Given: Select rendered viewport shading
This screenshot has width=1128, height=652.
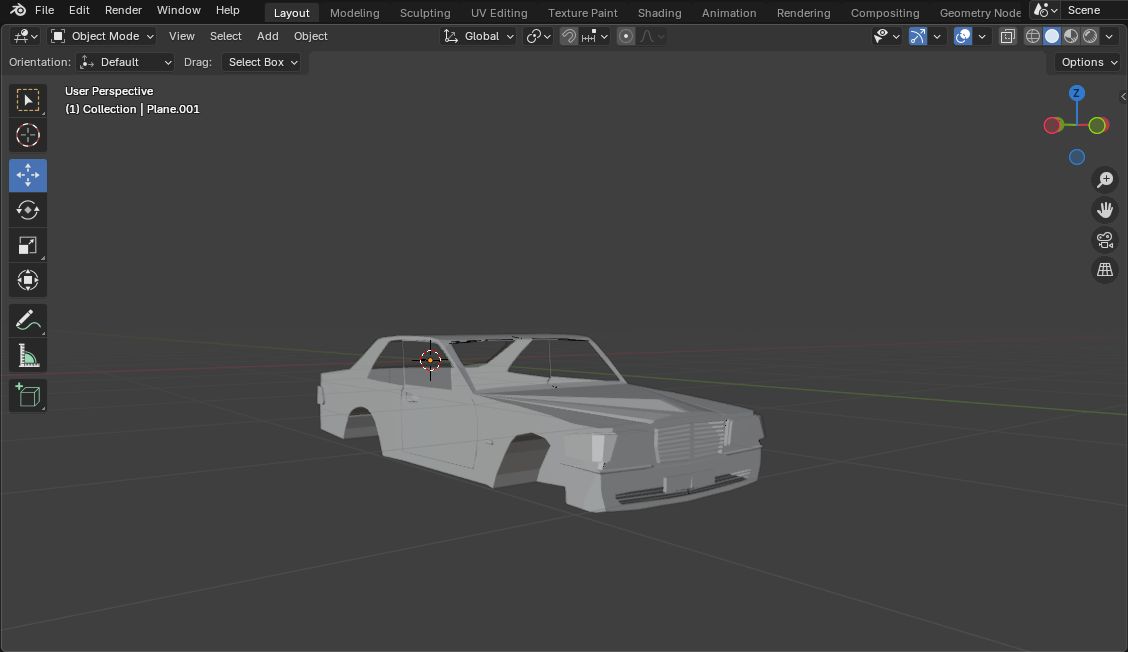Looking at the screenshot, I should 1091,36.
